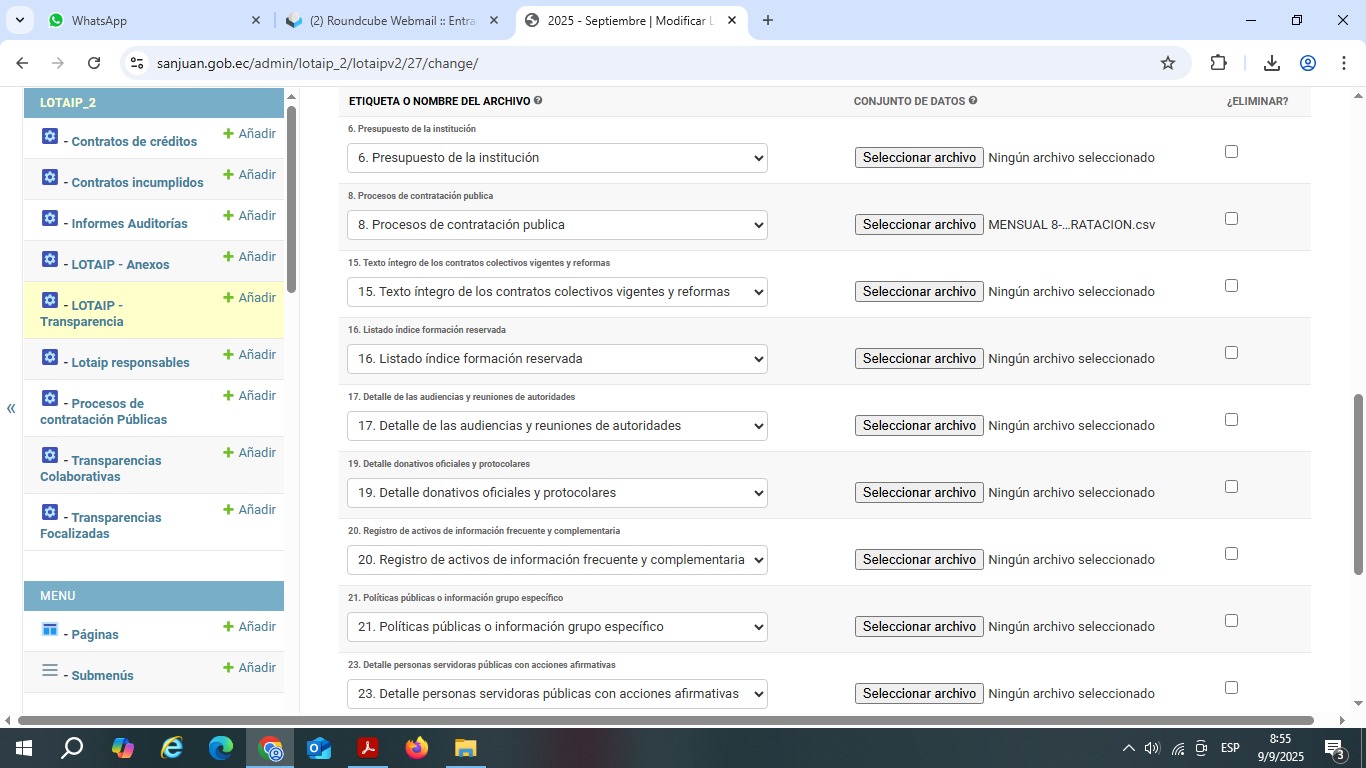Open the browser extensions puzzle icon
This screenshot has height=768, width=1366.
click(1218, 63)
